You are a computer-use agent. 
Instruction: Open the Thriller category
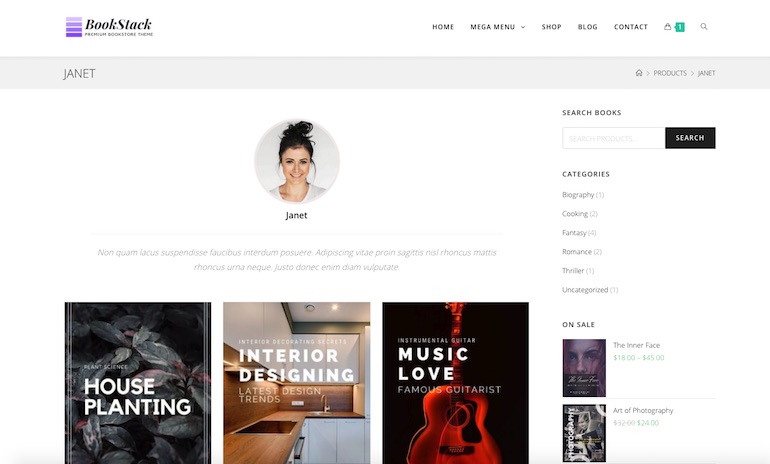573,271
